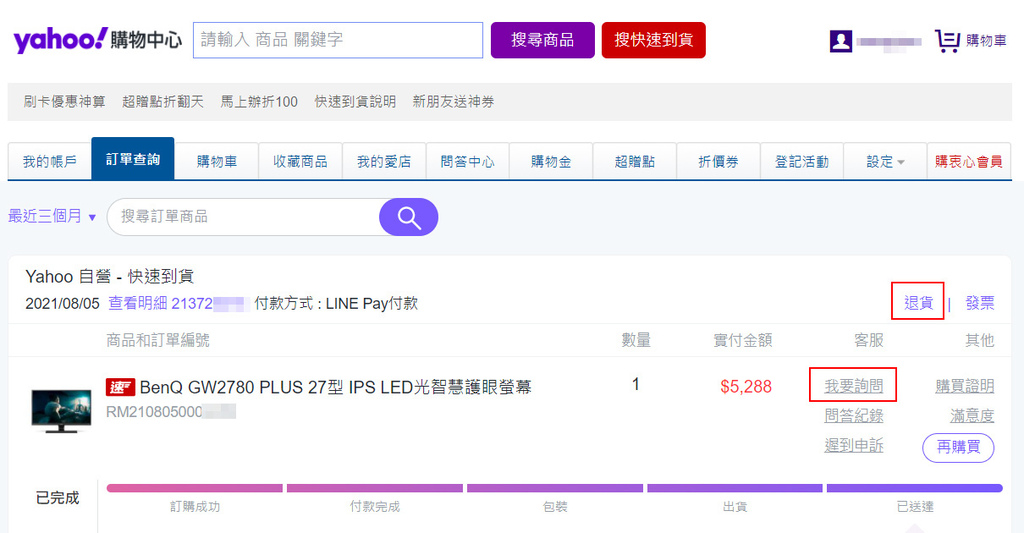
Task: Click the 馬上辦折100 promo link
Action: 259,102
